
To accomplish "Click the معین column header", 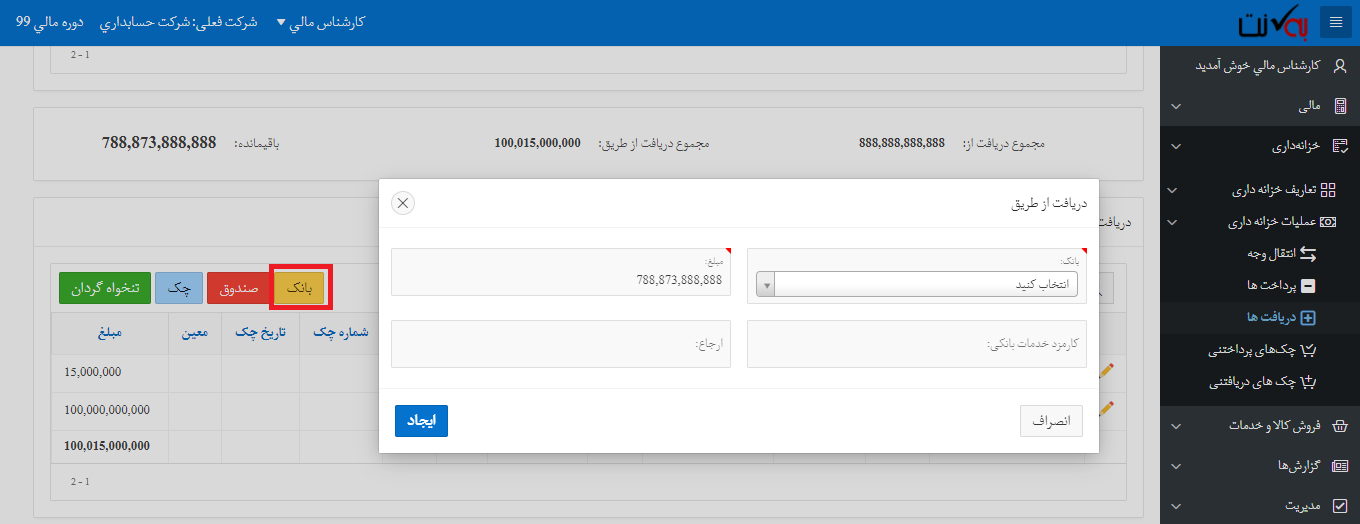I will [195, 333].
